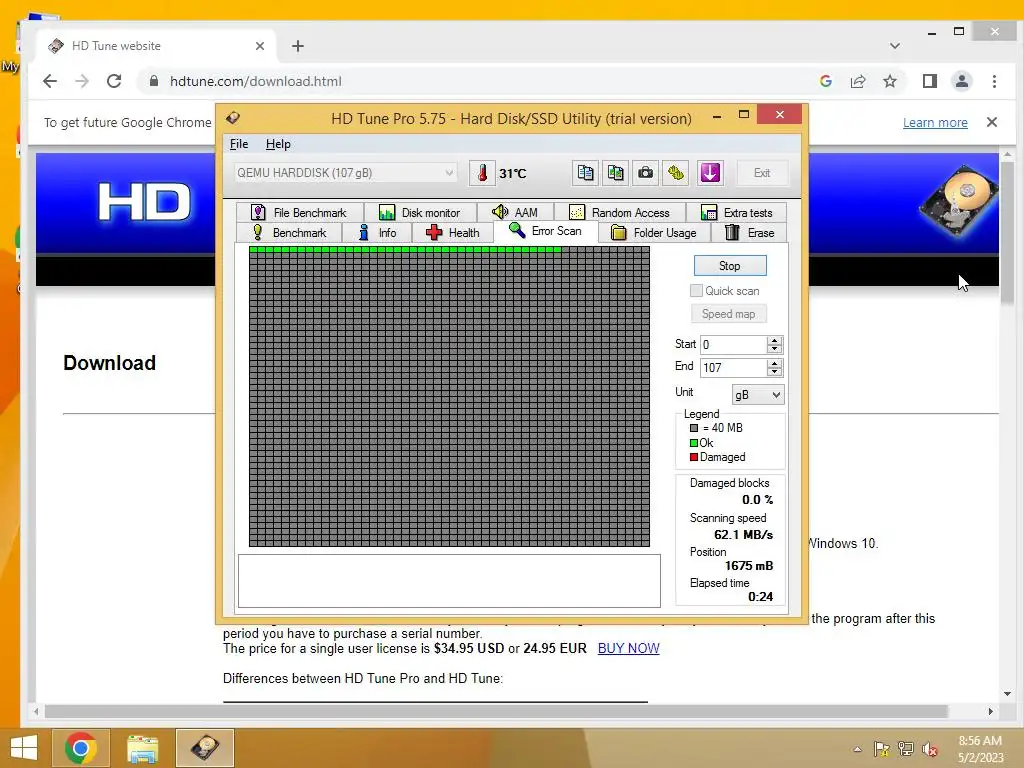This screenshot has width=1024, height=768.
Task: Stop the running error scan
Action: pos(729,266)
